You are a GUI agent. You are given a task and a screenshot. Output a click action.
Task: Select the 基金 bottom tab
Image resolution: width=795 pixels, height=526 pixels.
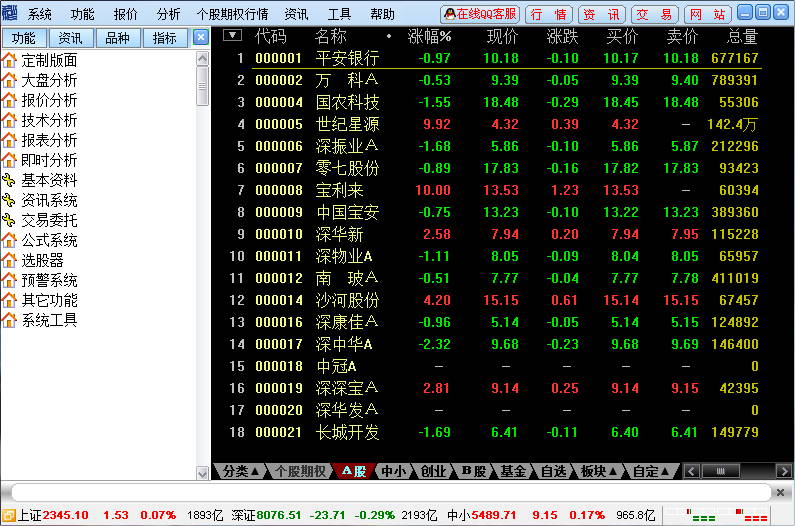[x=514, y=471]
